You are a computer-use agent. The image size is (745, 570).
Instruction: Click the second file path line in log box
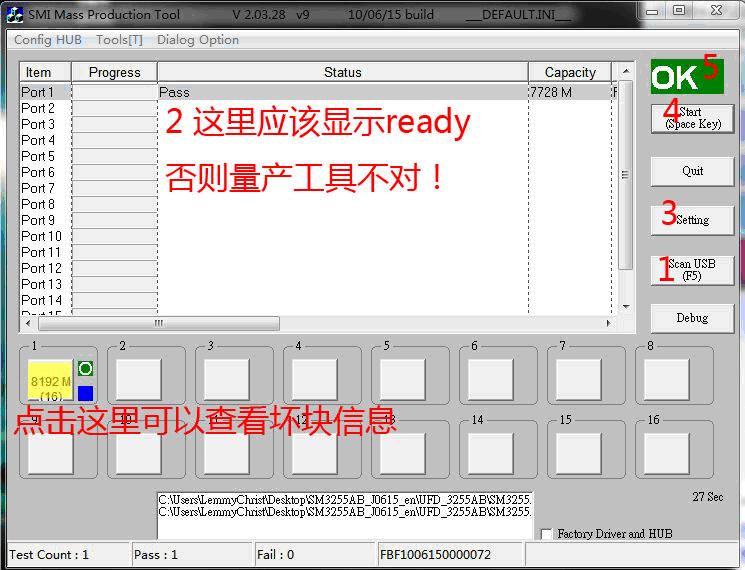coord(344,512)
